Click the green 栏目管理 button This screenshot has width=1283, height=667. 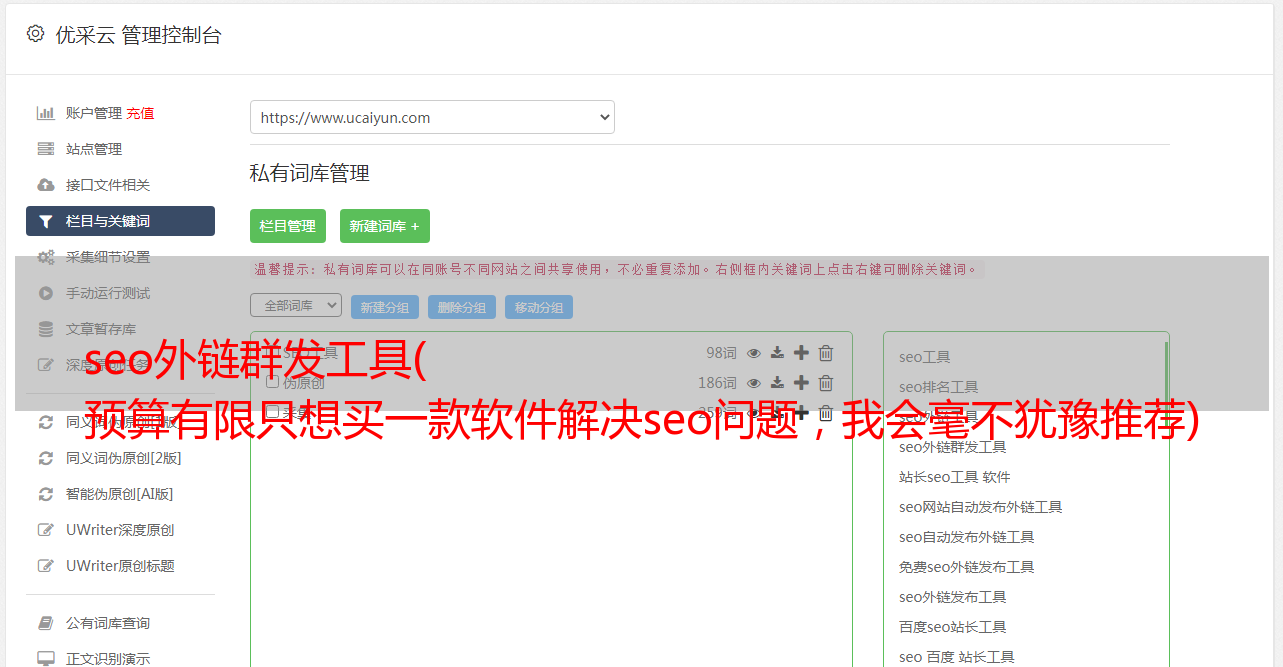[288, 226]
